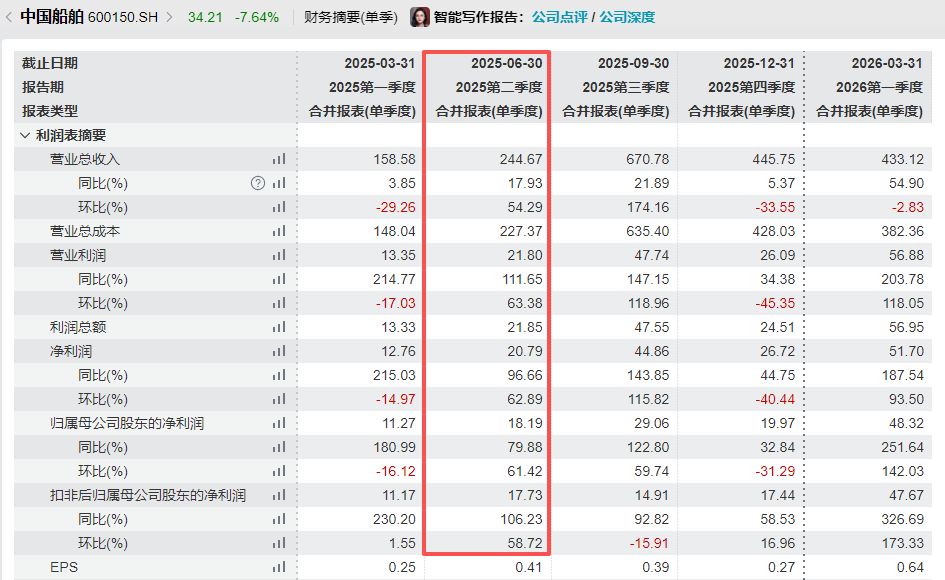945x580 pixels.
Task: Open chart icon for 扣非后 环比(%) row
Action: point(278,543)
